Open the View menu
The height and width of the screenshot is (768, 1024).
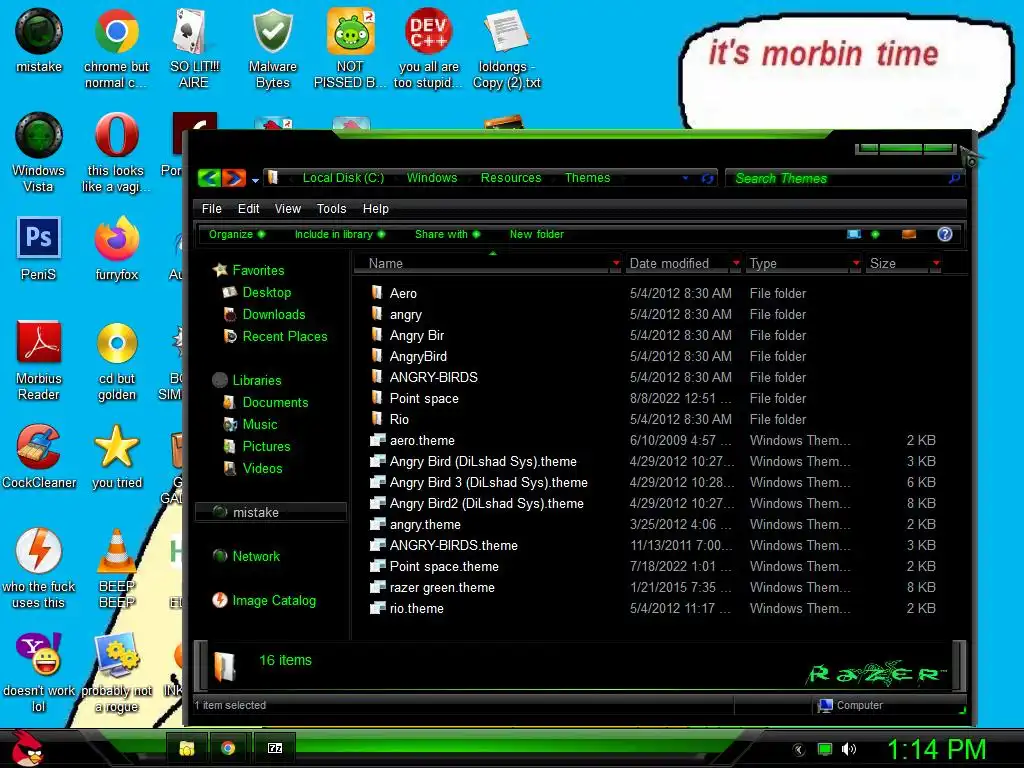[287, 208]
